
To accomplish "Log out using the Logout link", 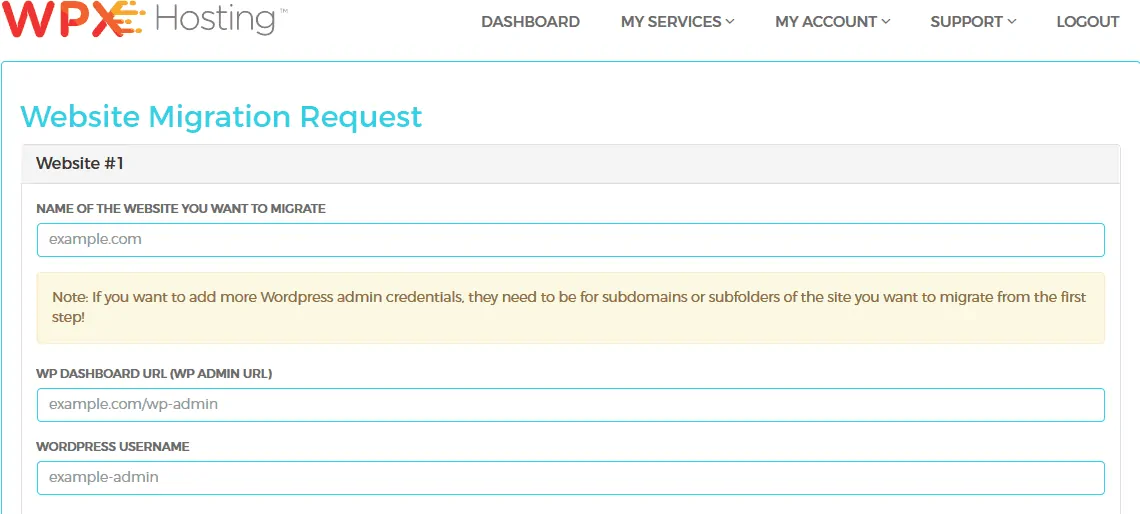I will (x=1088, y=22).
